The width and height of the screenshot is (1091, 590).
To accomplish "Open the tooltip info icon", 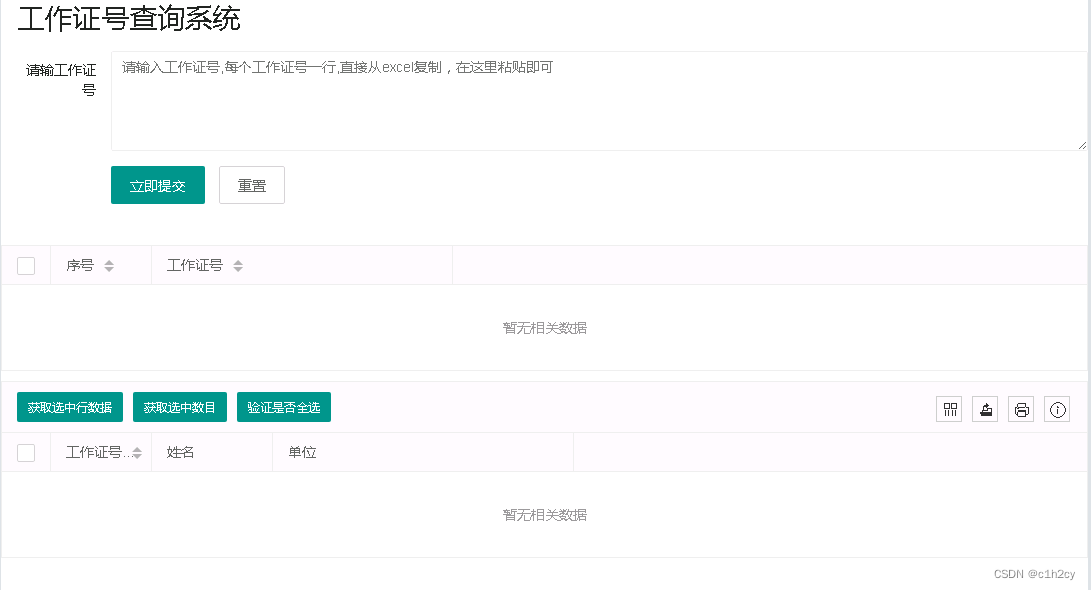I will 1057,408.
